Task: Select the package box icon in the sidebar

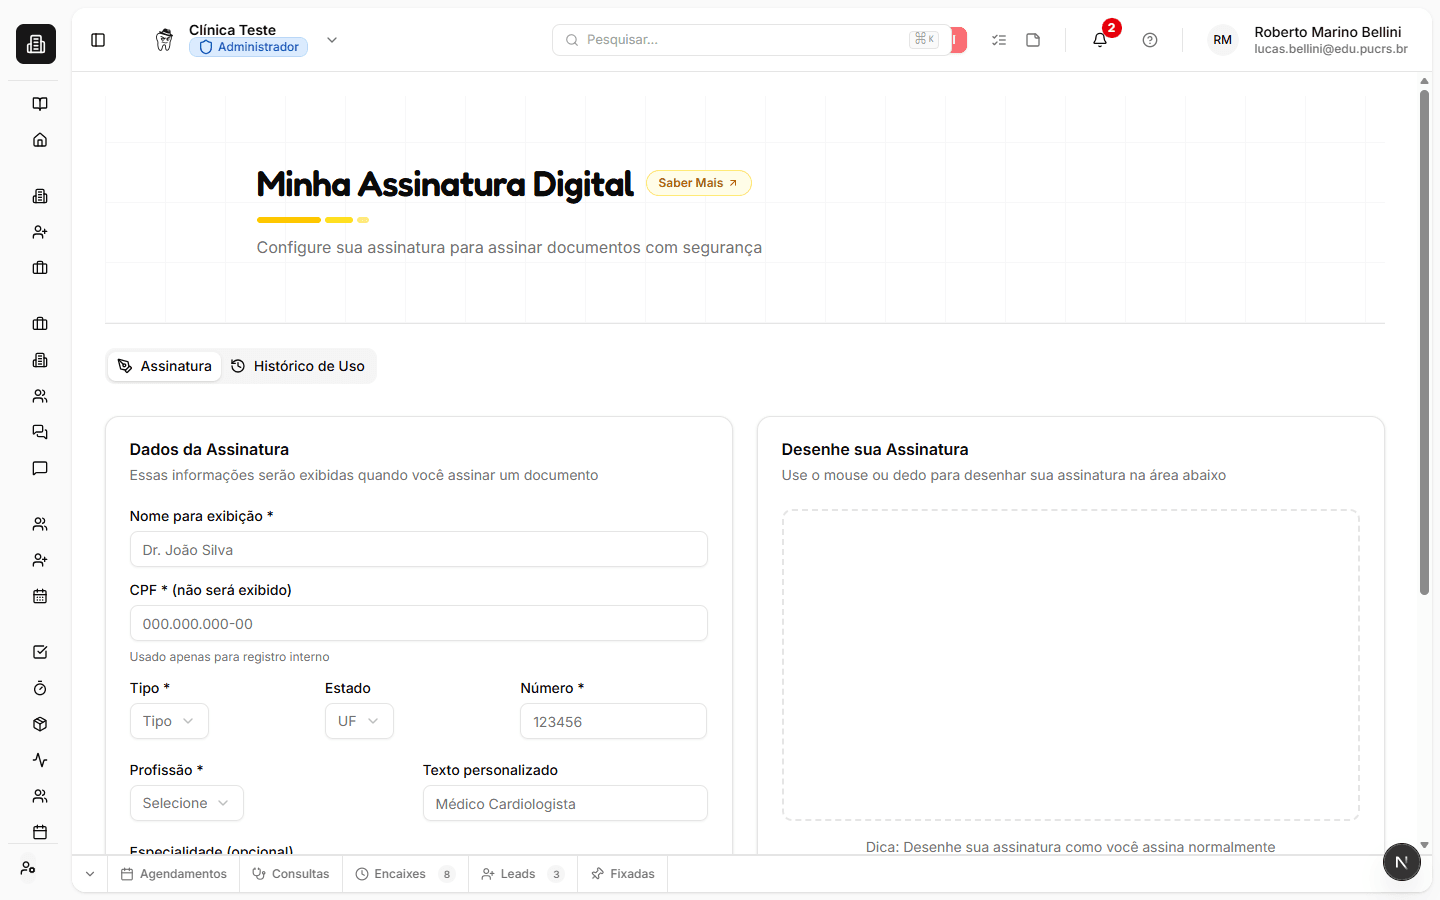Action: click(x=39, y=723)
